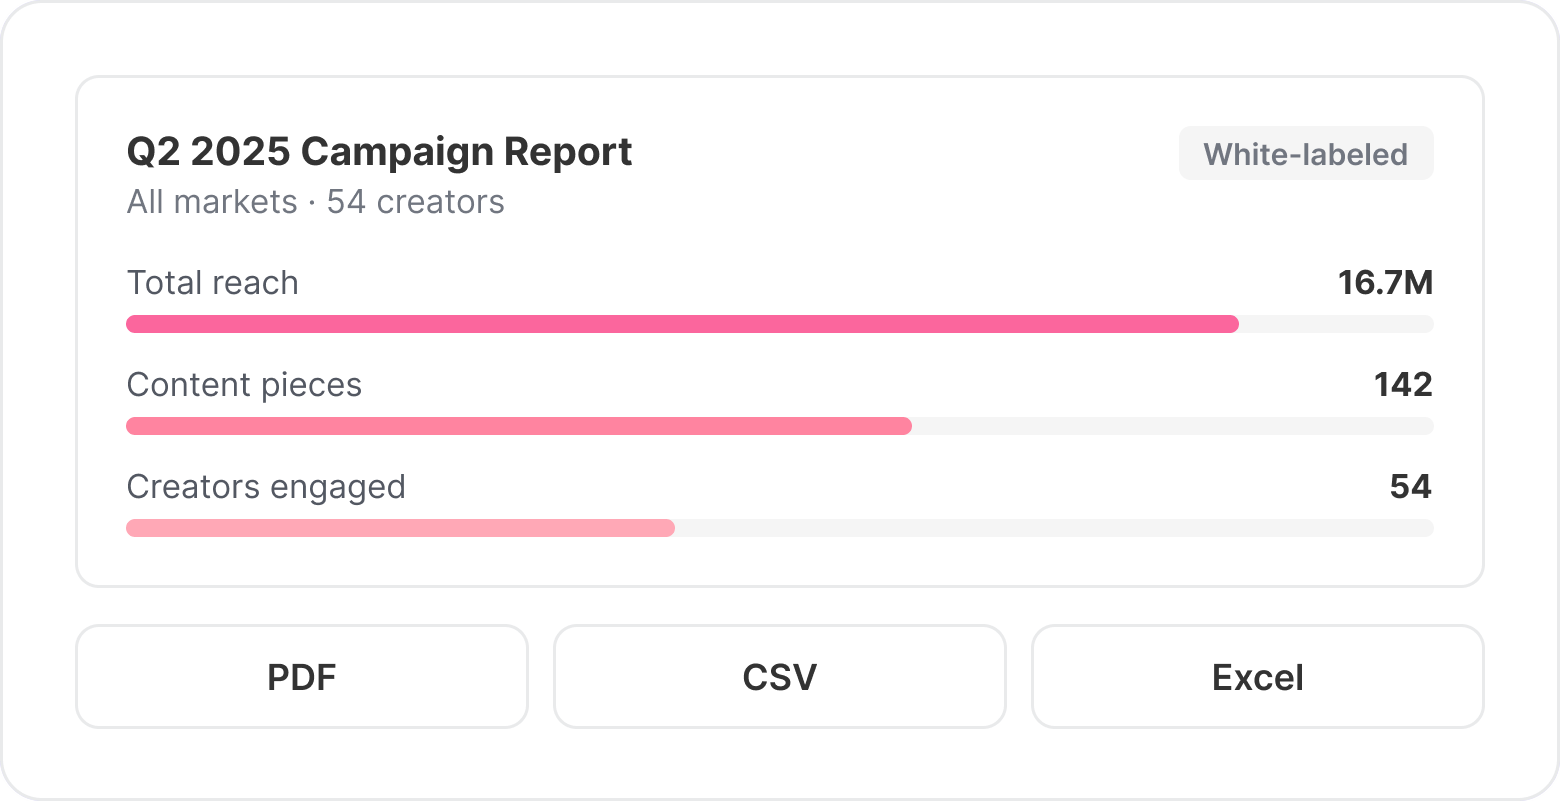Click the unfilled grey end of Content pieces bar
This screenshot has height=801, width=1560.
1173,426
